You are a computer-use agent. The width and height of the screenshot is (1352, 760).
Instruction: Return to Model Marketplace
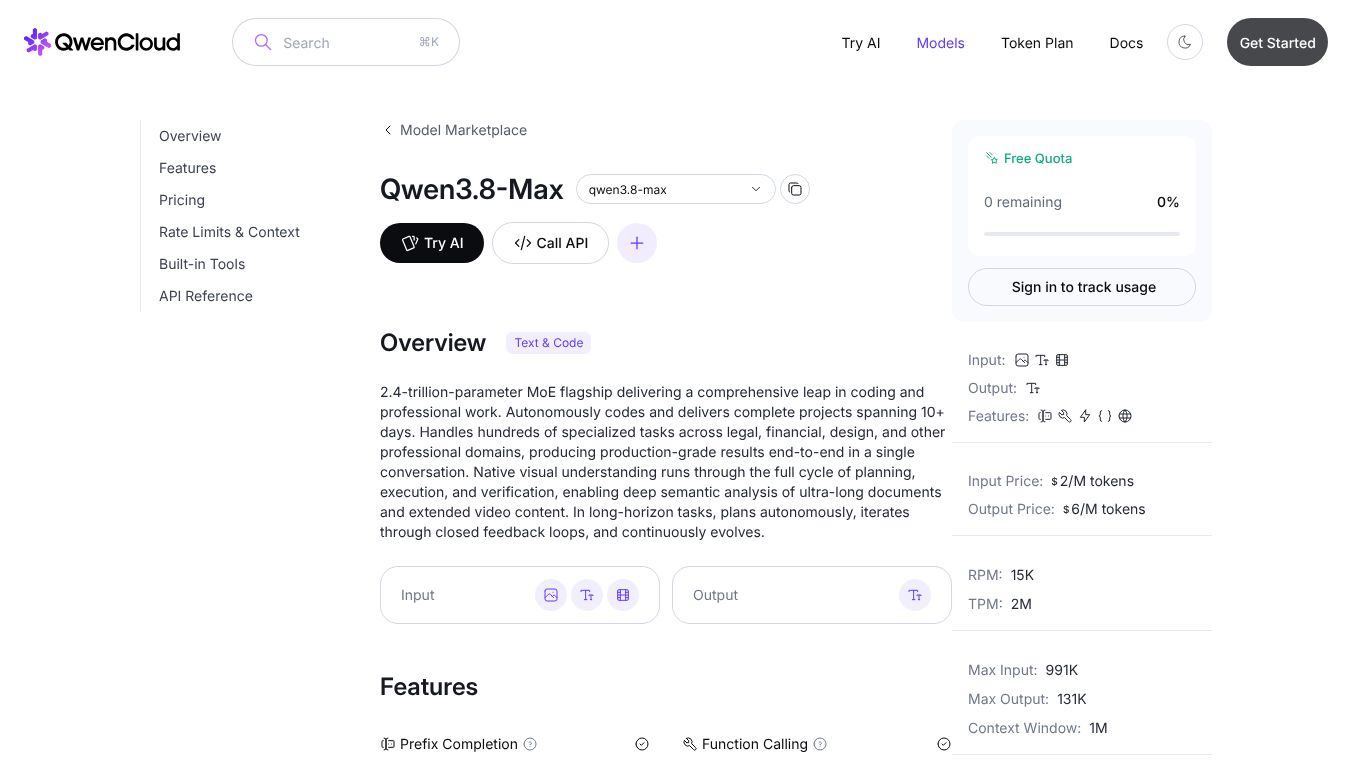[x=463, y=130]
